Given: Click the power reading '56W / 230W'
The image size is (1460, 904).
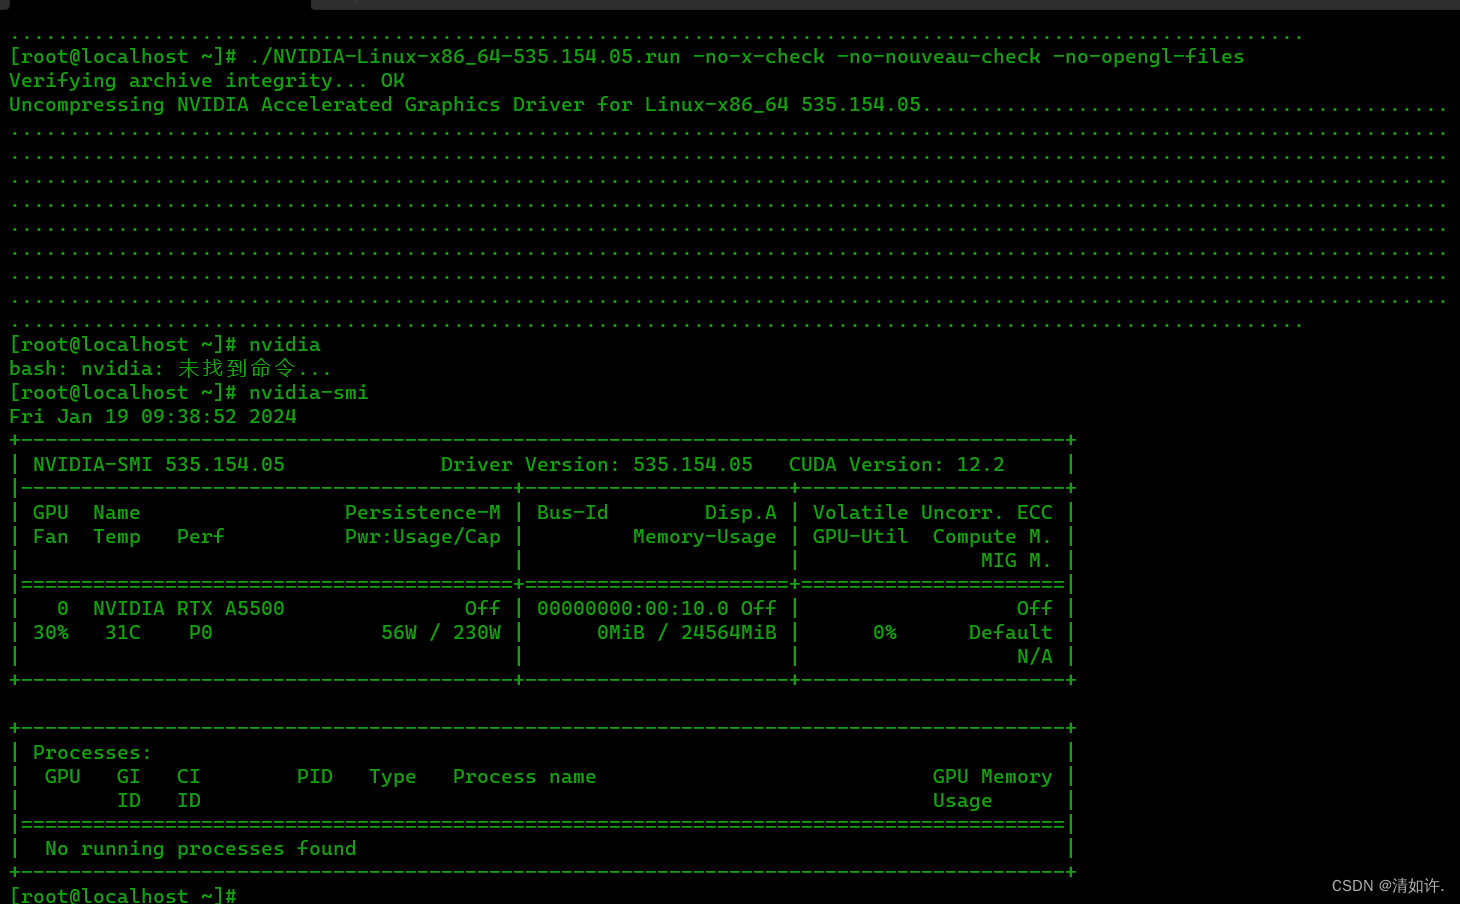Looking at the screenshot, I should pos(441,633).
